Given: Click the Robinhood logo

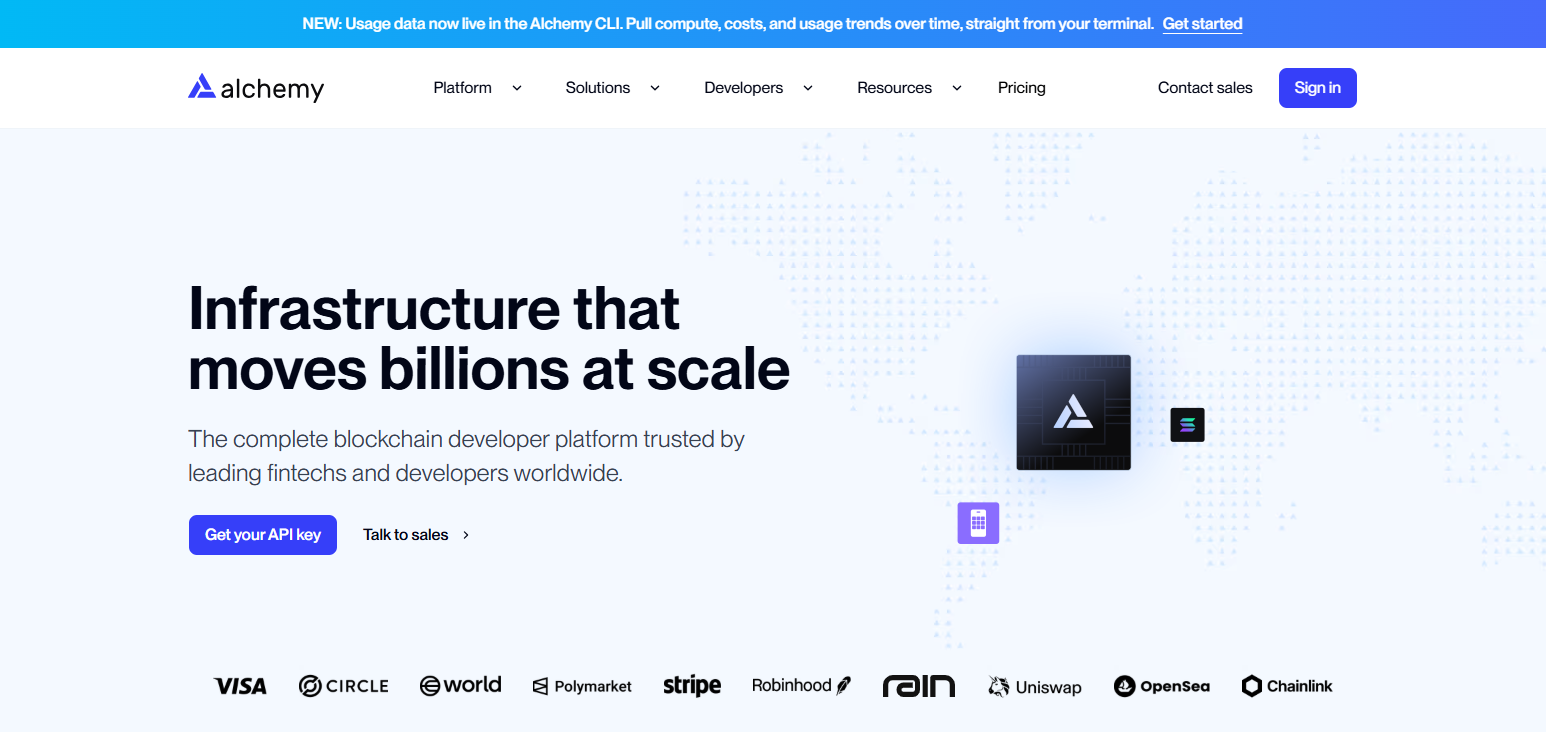Looking at the screenshot, I should [x=802, y=685].
